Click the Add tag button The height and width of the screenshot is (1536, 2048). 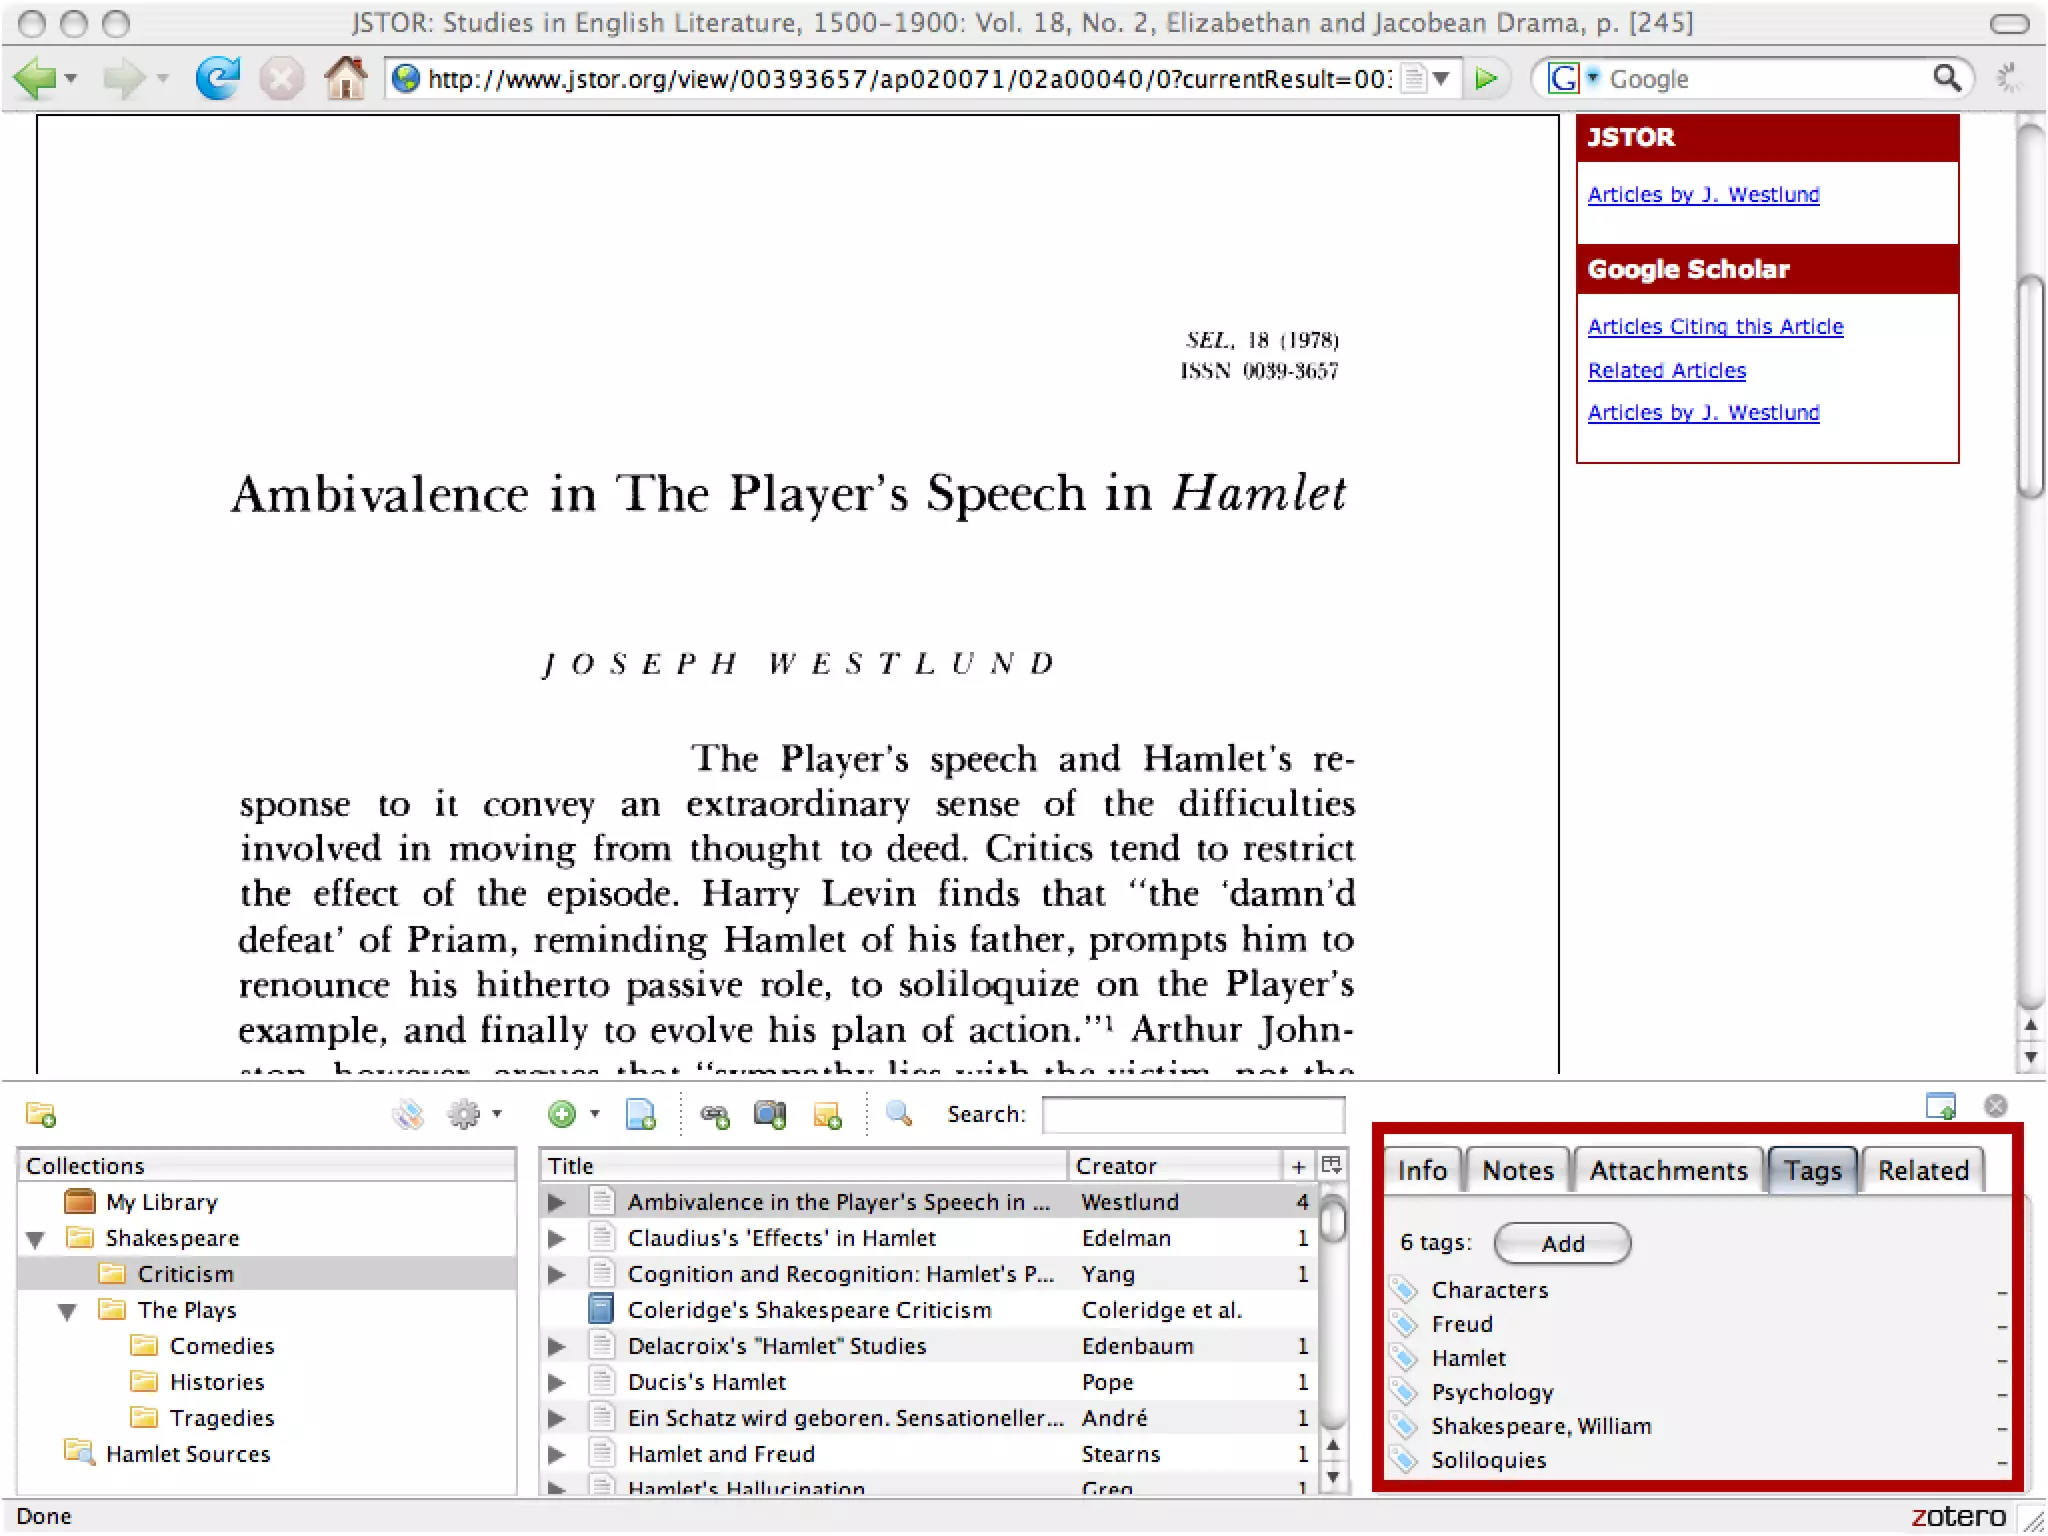coord(1561,1243)
